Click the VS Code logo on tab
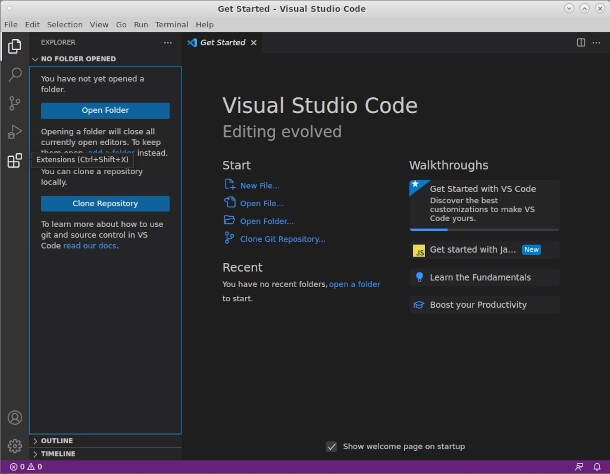 (192, 42)
